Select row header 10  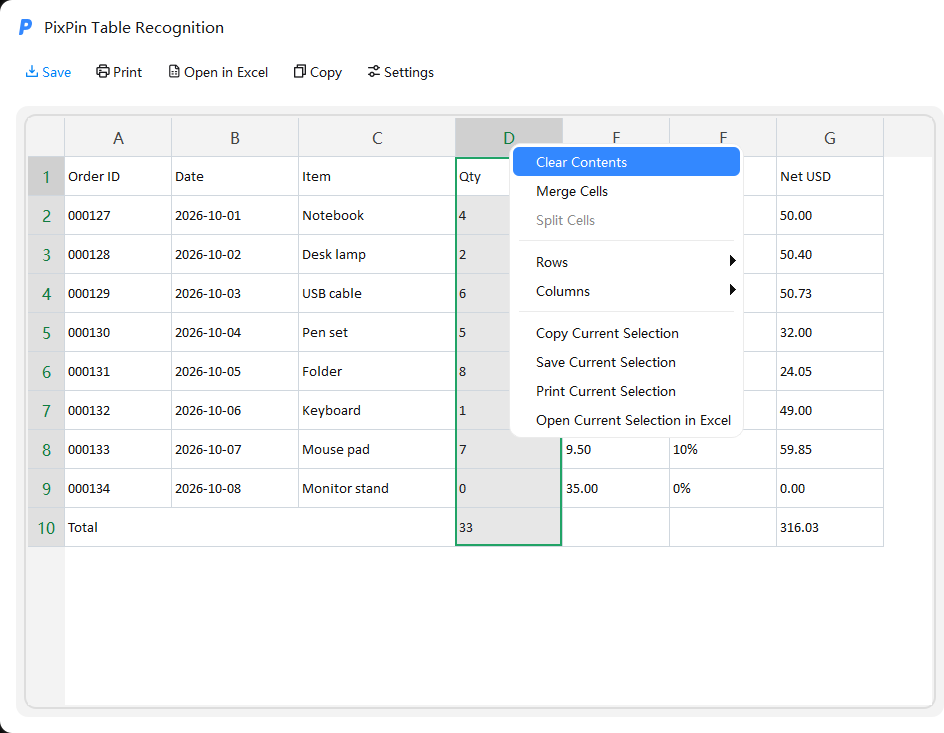46,528
